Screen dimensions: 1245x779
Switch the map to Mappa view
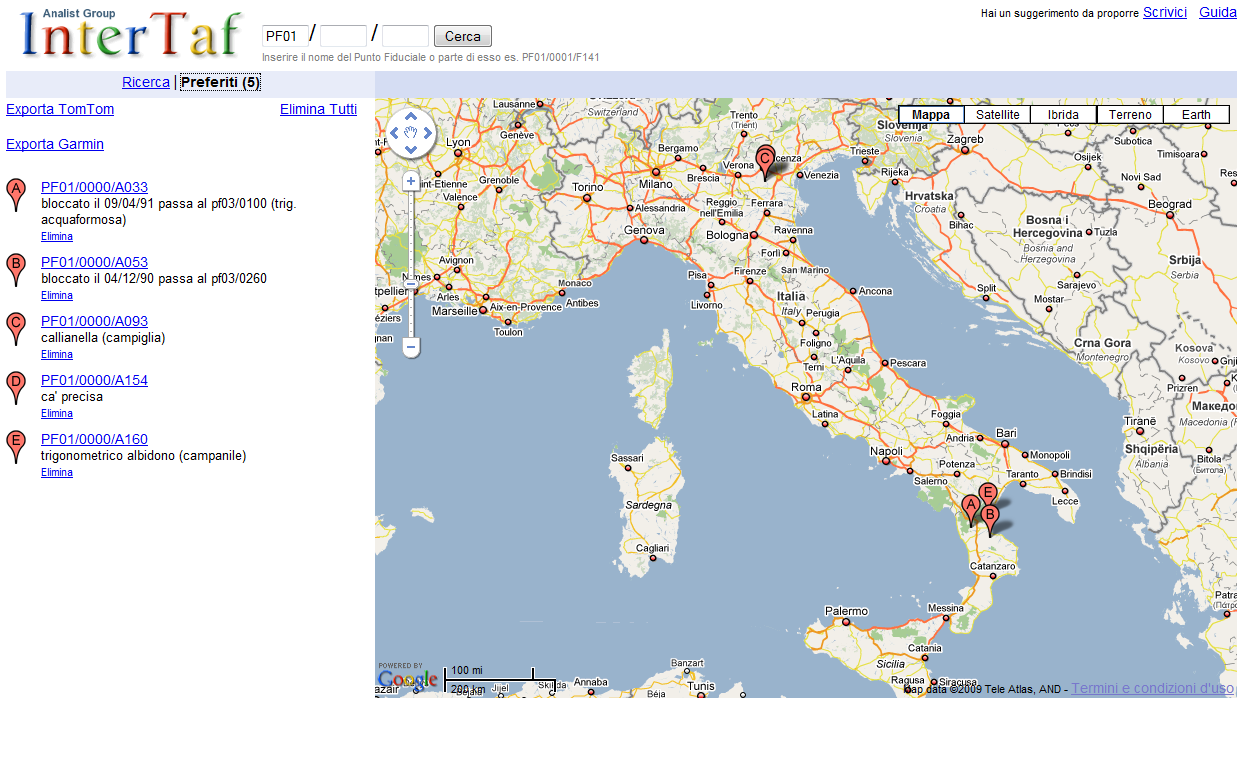[x=932, y=115]
